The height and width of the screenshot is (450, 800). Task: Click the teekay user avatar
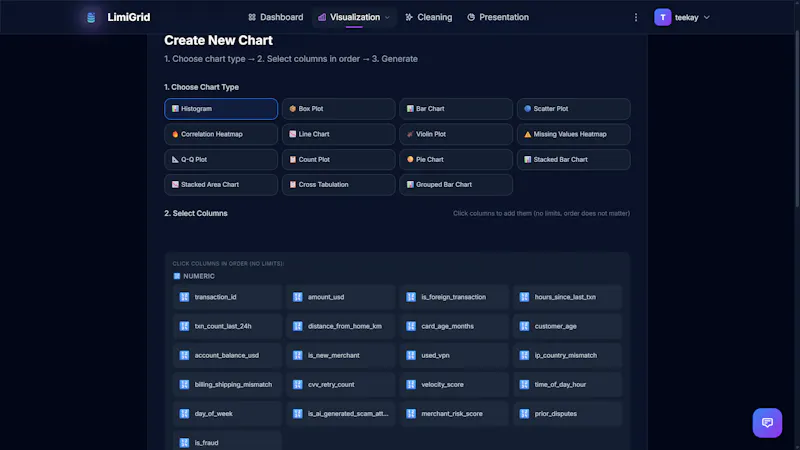(662, 17)
